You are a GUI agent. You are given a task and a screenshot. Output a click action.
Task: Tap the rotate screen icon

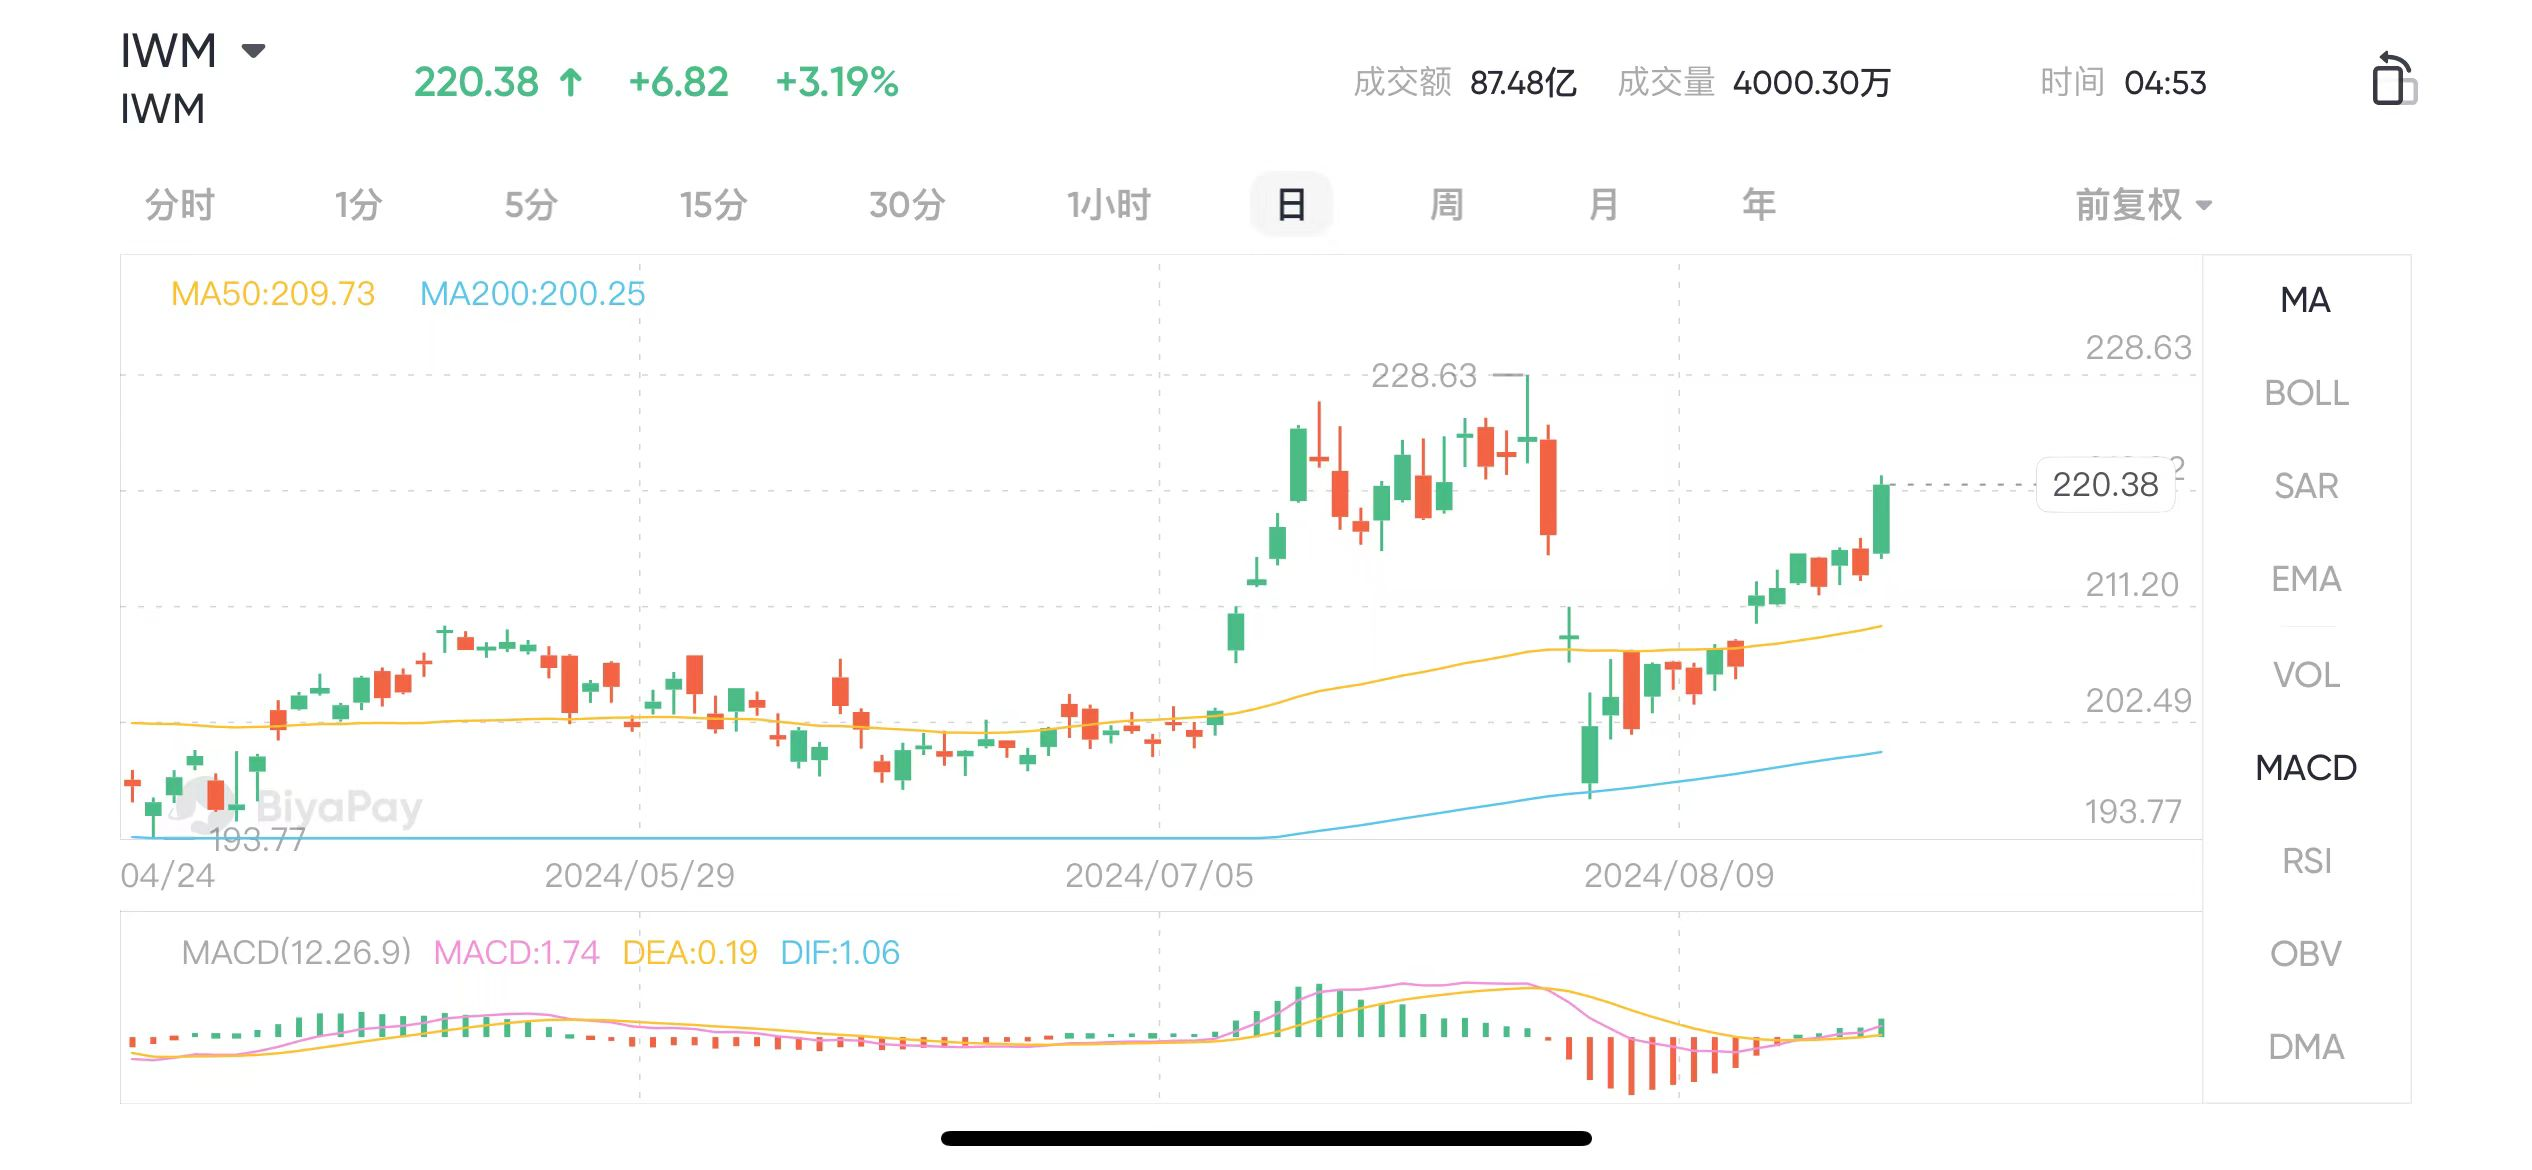tap(2394, 79)
